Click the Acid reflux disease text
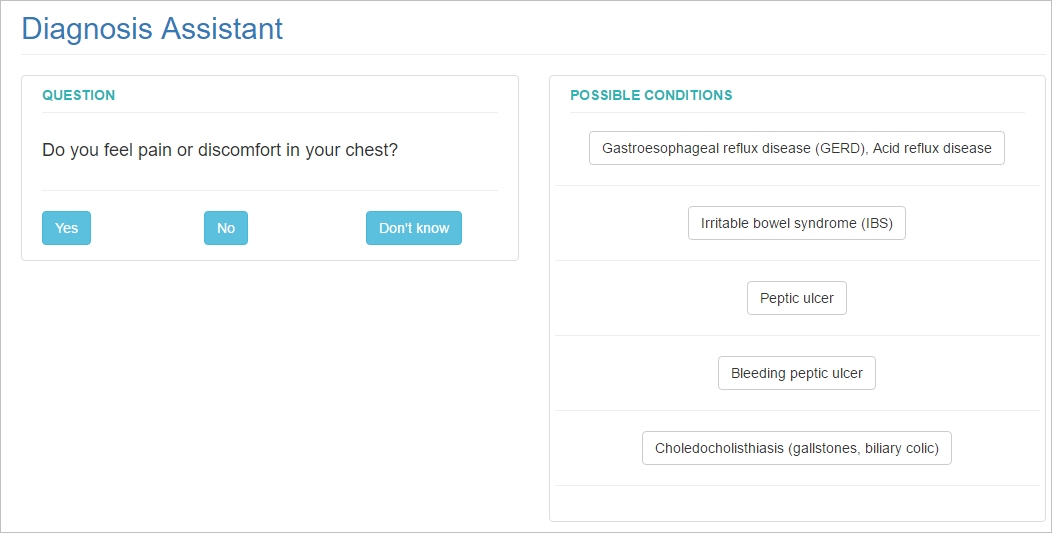The image size is (1056, 538). click(932, 148)
